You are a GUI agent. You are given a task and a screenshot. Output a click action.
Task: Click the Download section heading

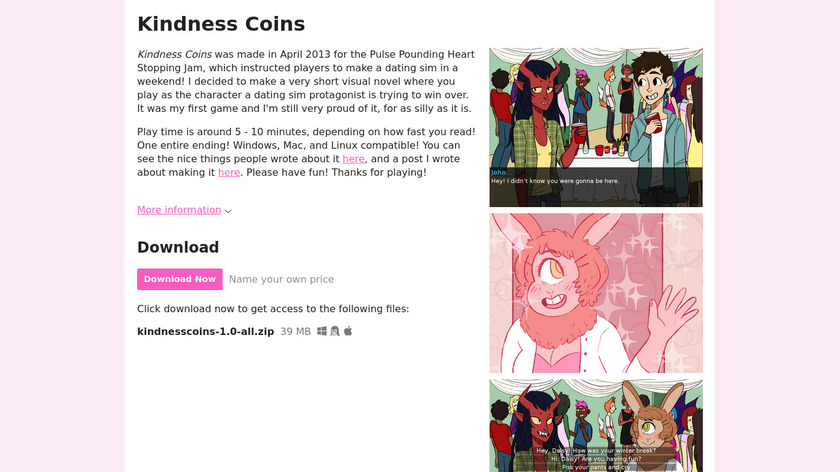178,247
